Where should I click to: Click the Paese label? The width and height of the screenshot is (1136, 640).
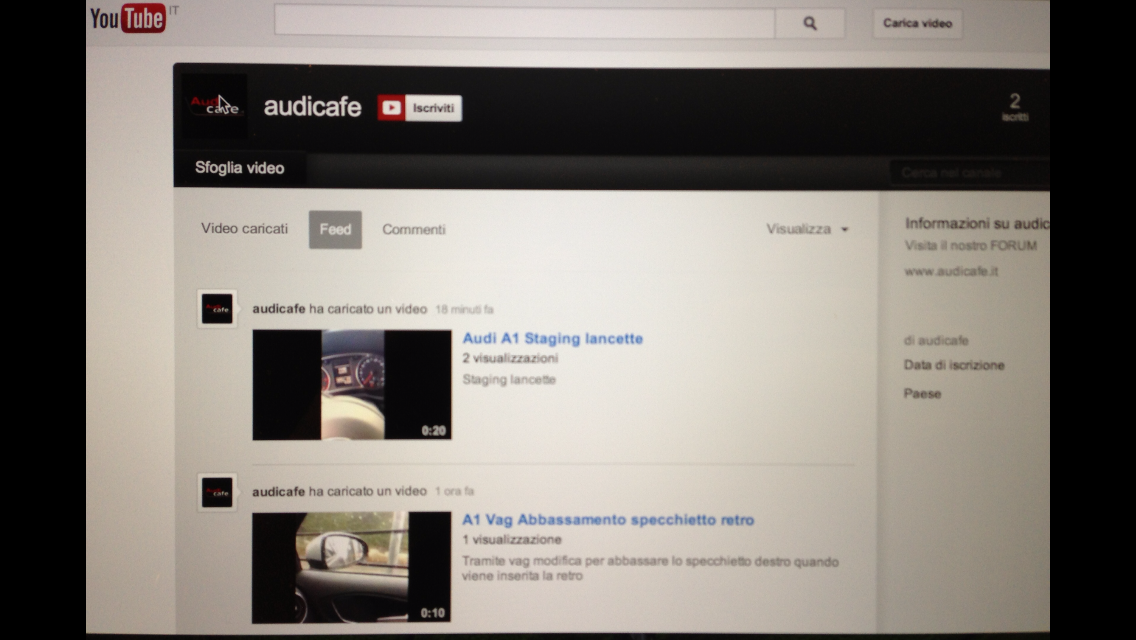(922, 394)
